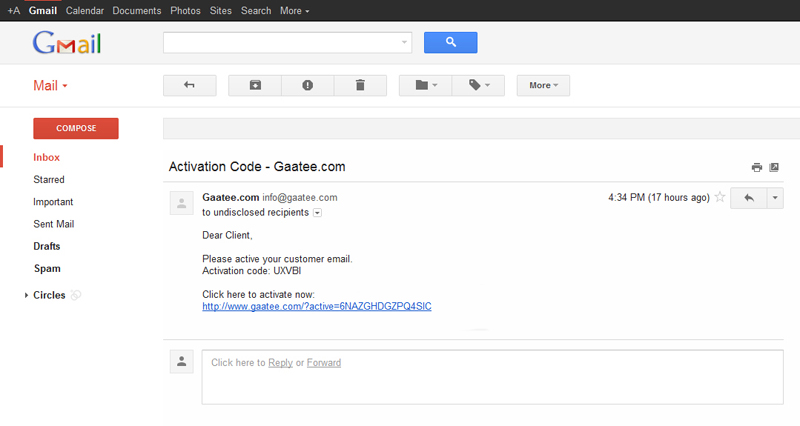Archive this email with the archive icon

[x=255, y=85]
